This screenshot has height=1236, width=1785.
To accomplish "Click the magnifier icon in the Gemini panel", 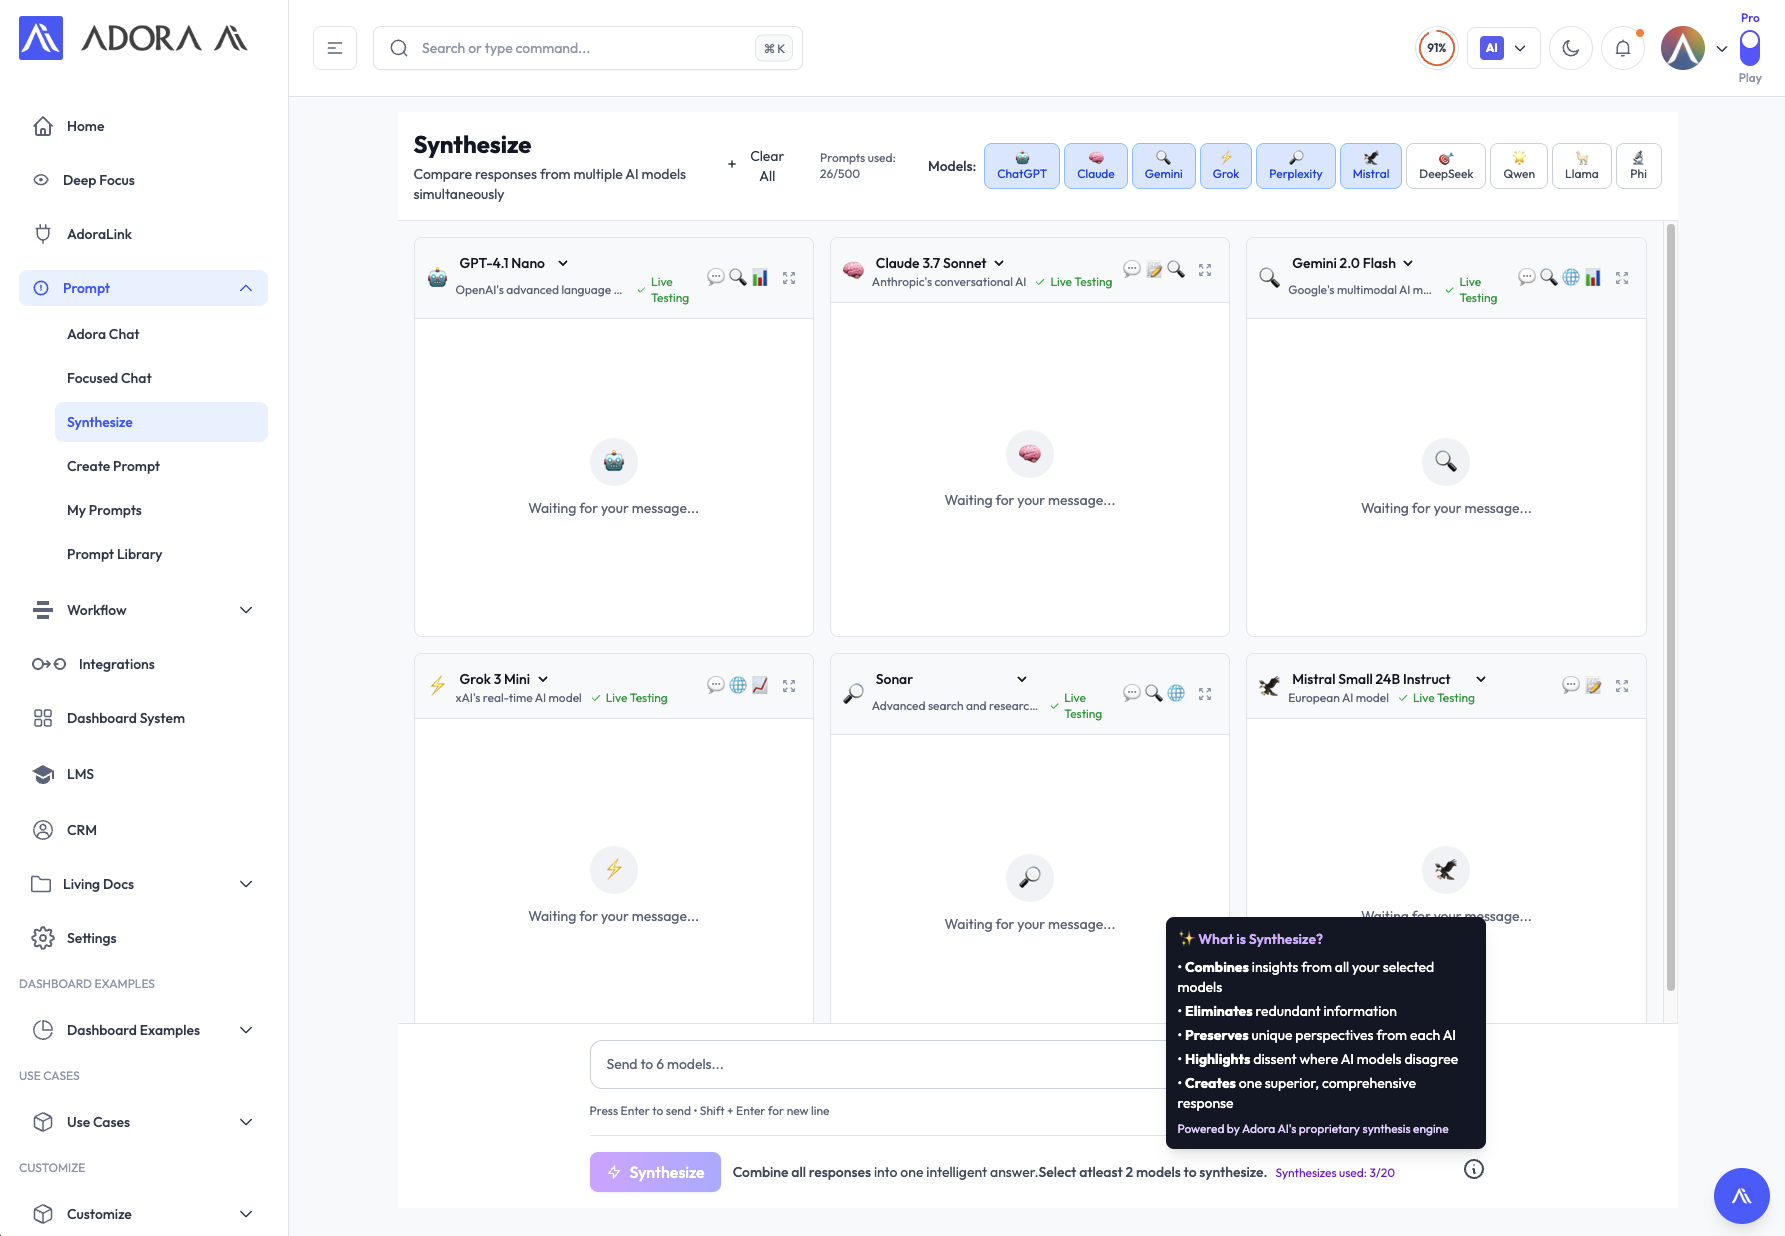I will coord(1549,277).
